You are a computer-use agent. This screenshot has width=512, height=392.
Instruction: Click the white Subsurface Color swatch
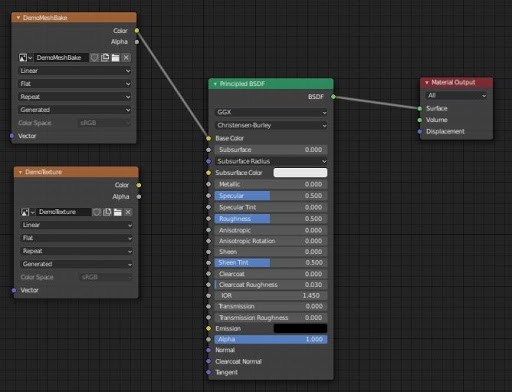(300, 173)
